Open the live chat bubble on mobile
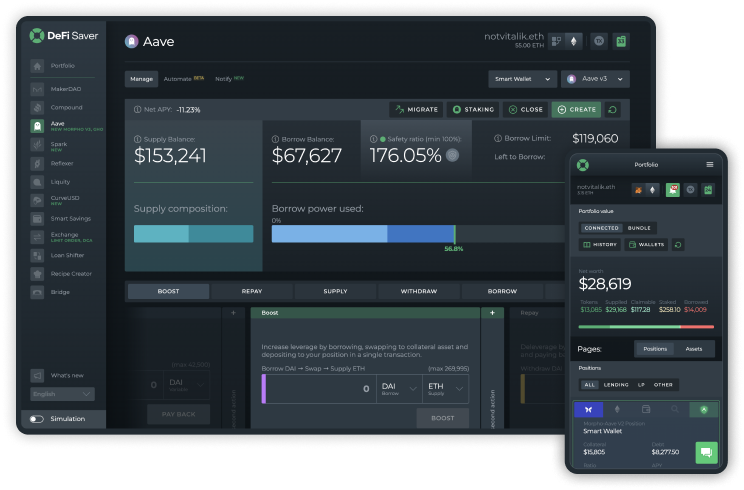 pos(706,453)
